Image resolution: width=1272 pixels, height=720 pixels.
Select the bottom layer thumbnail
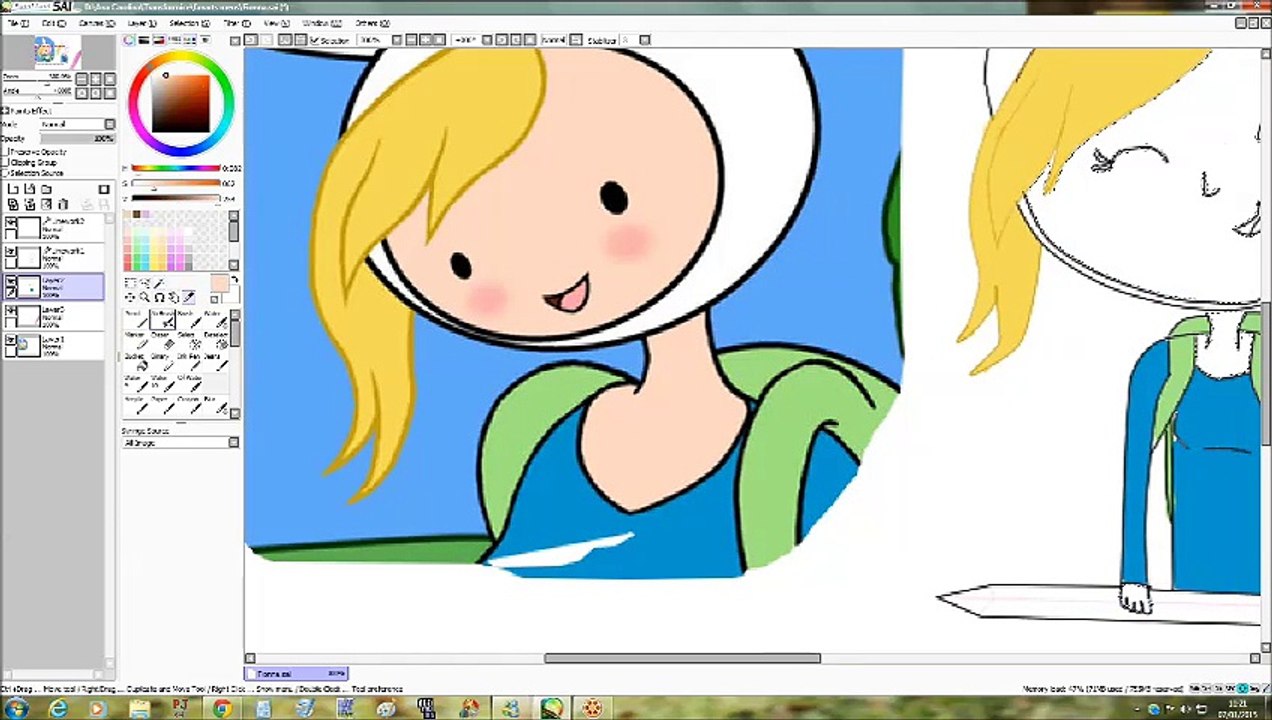pos(30,344)
